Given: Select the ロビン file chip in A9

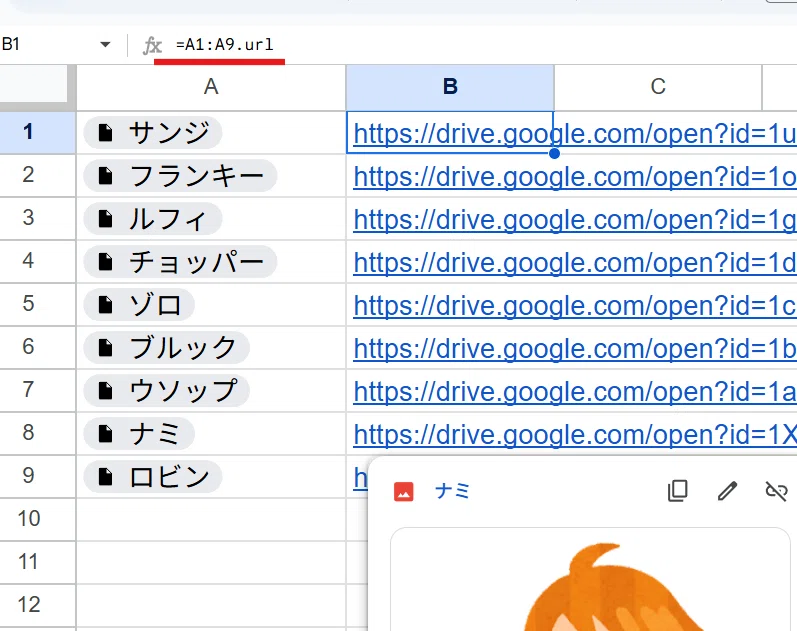Looking at the screenshot, I should (x=153, y=477).
